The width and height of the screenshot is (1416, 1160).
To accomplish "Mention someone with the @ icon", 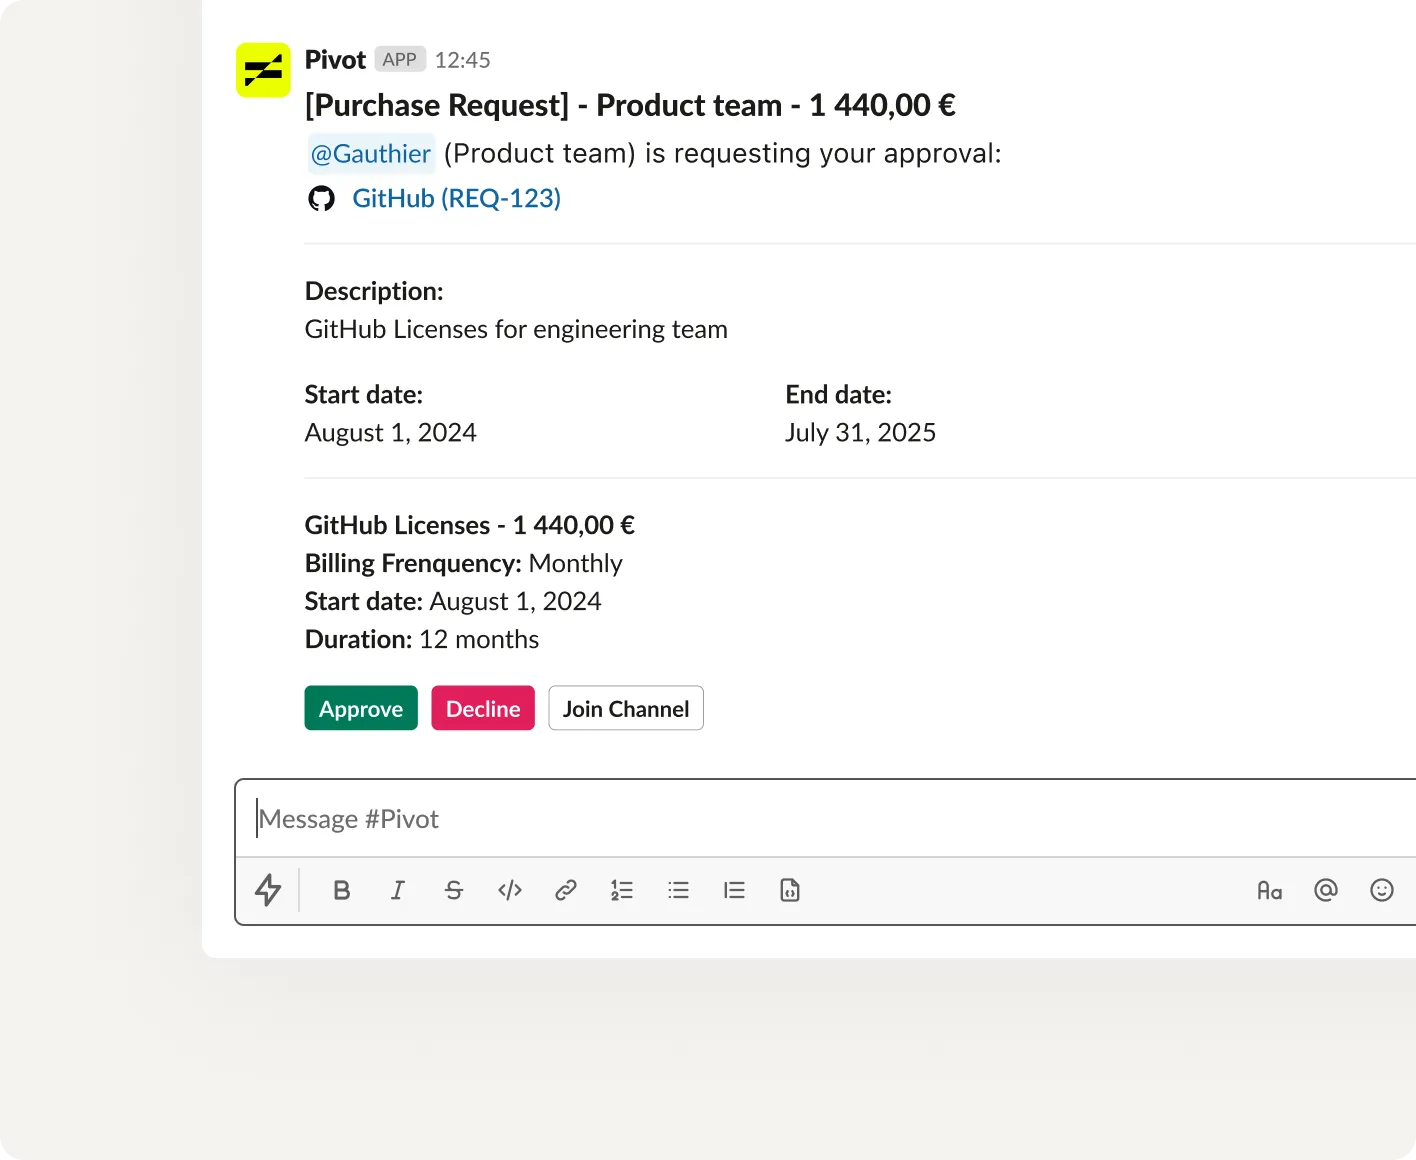I will tap(1326, 890).
